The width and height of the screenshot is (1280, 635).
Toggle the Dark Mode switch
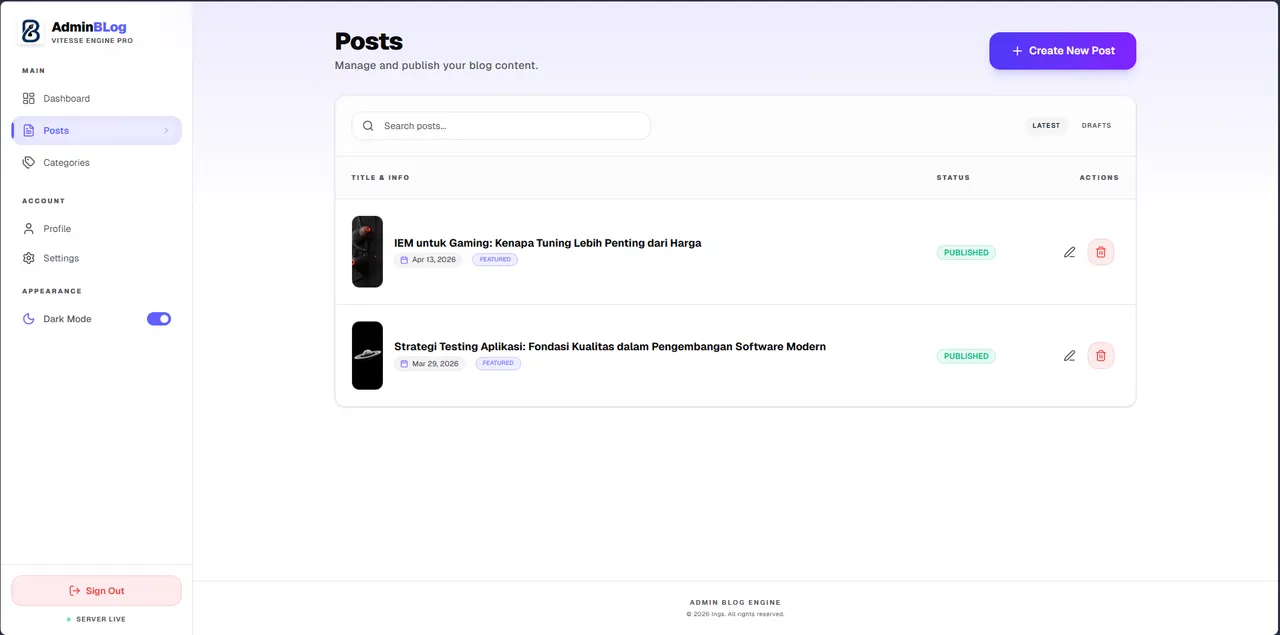(x=159, y=319)
